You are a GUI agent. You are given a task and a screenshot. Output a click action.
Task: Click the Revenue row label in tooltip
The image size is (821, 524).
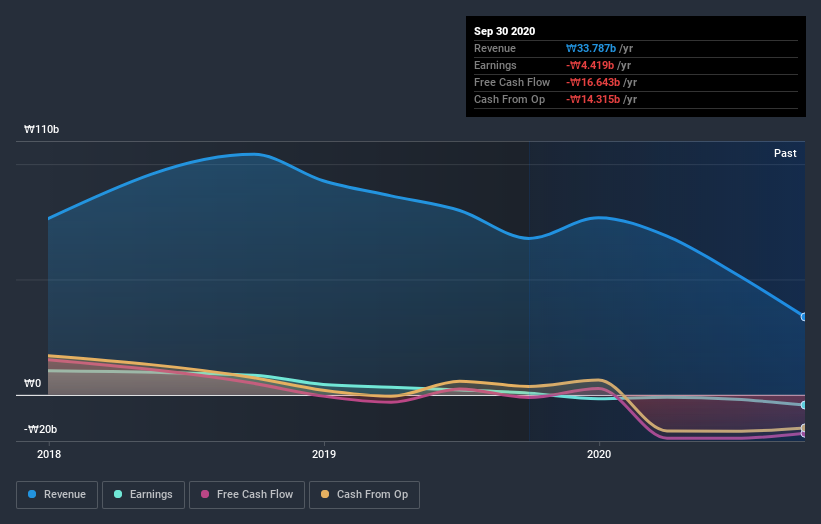coord(495,48)
